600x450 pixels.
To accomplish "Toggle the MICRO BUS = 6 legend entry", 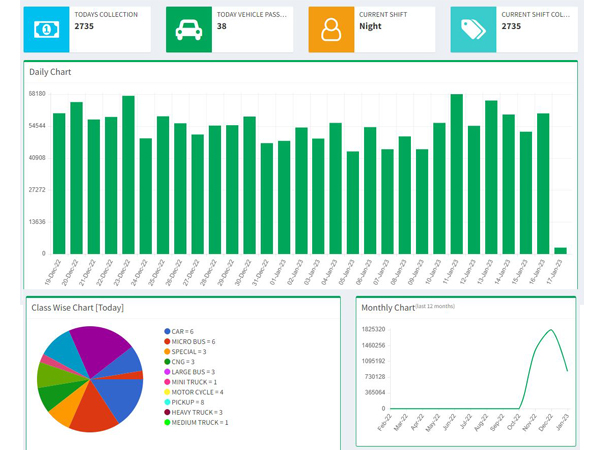I will pyautogui.click(x=191, y=341).
